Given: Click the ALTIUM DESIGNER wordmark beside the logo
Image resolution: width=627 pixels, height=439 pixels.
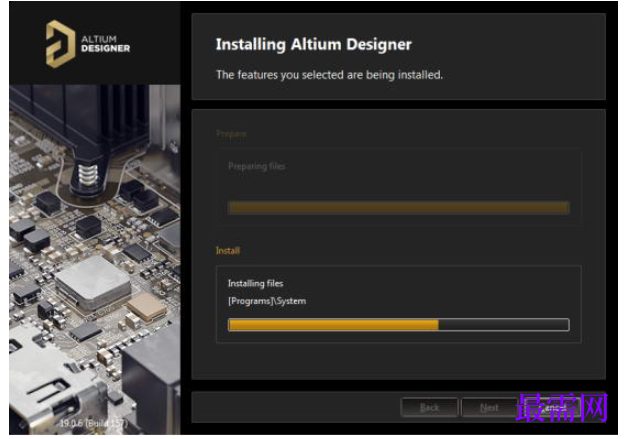Looking at the screenshot, I should 105,44.
